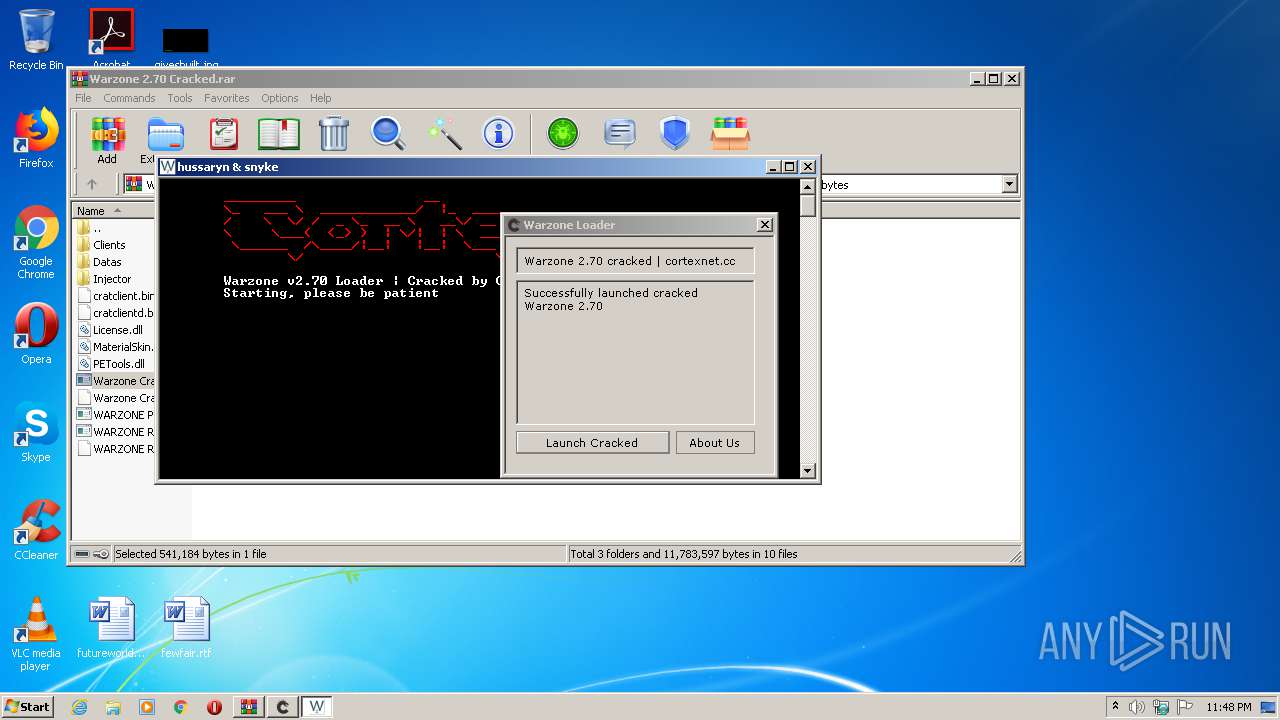The height and width of the screenshot is (720, 1280).
Task: Select the Datas folder
Action: (x=107, y=262)
